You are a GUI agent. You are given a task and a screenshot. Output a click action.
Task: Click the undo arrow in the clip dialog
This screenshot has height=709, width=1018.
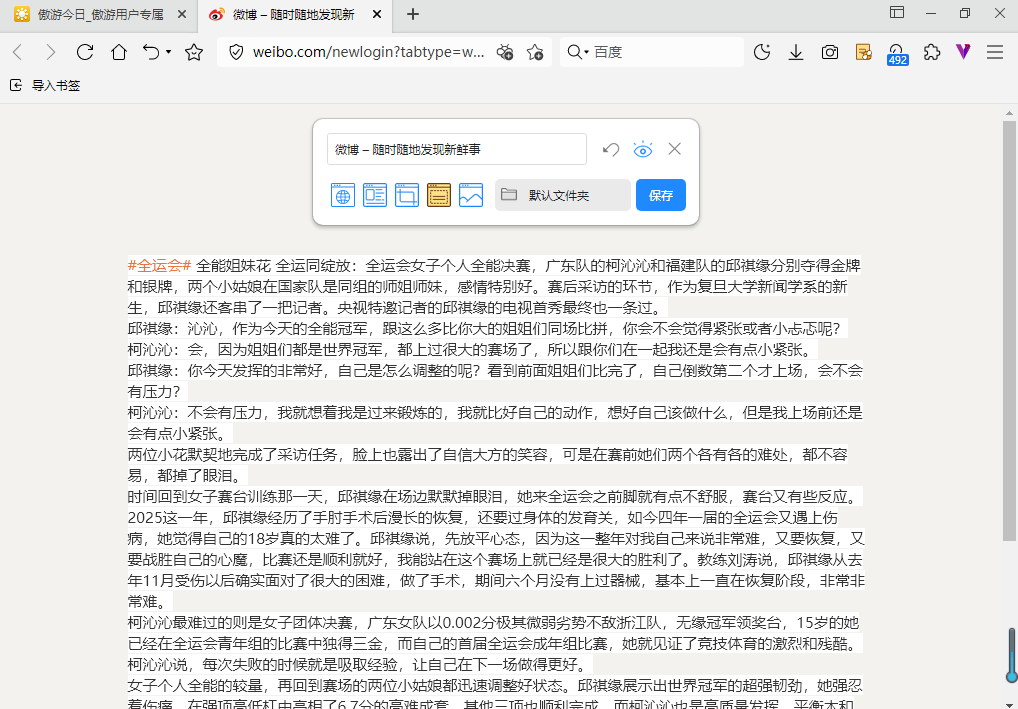[610, 149]
